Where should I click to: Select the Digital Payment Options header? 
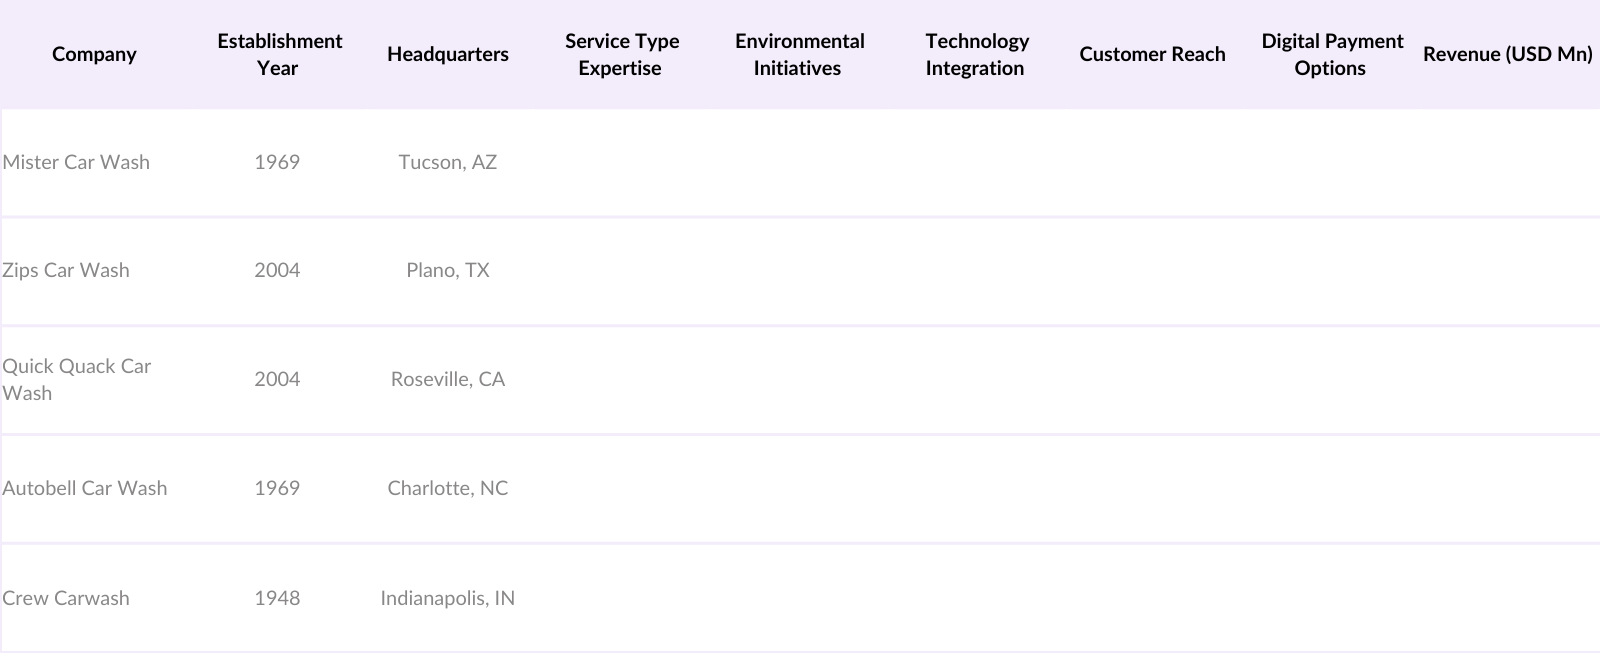point(1331,54)
